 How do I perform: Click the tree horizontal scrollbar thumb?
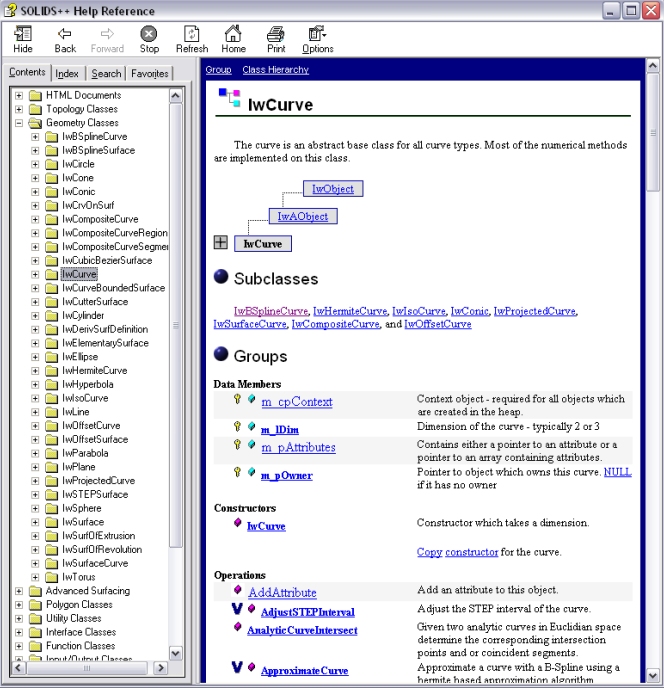(x=87, y=668)
